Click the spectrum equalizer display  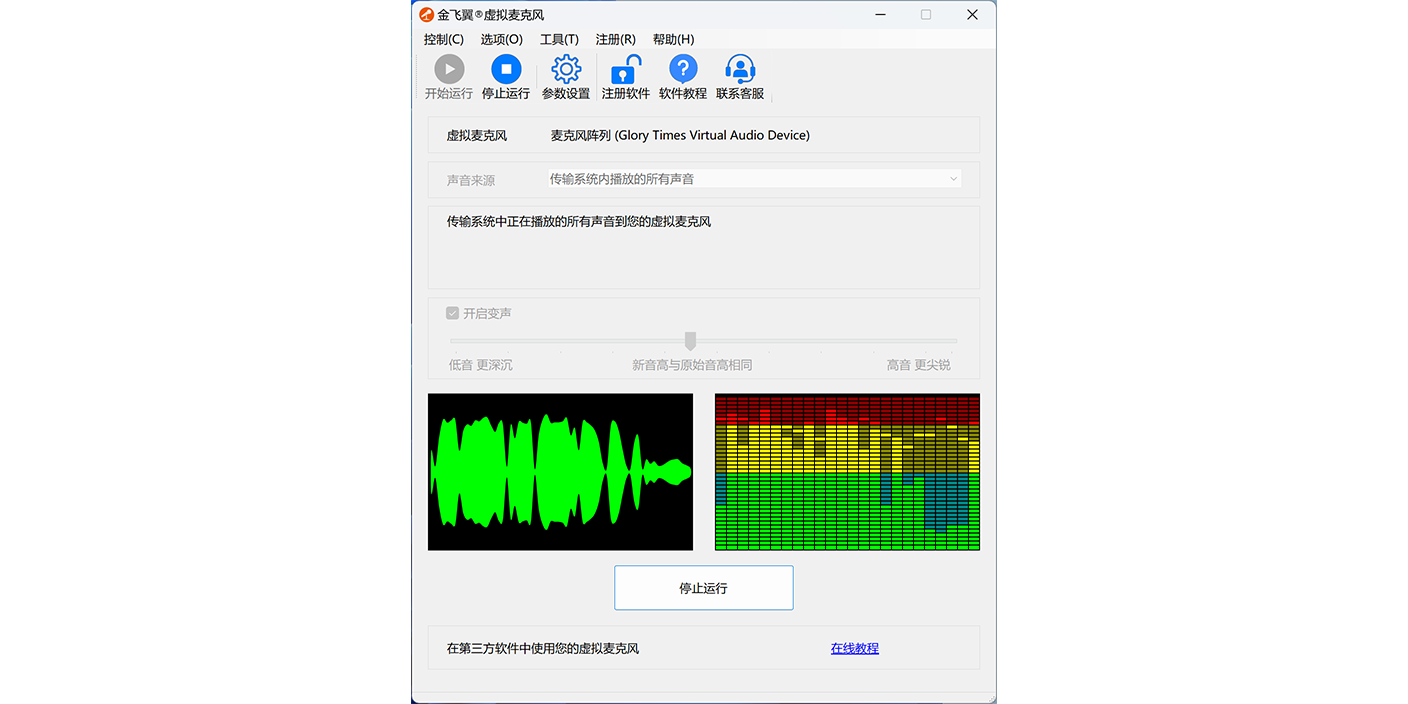847,472
